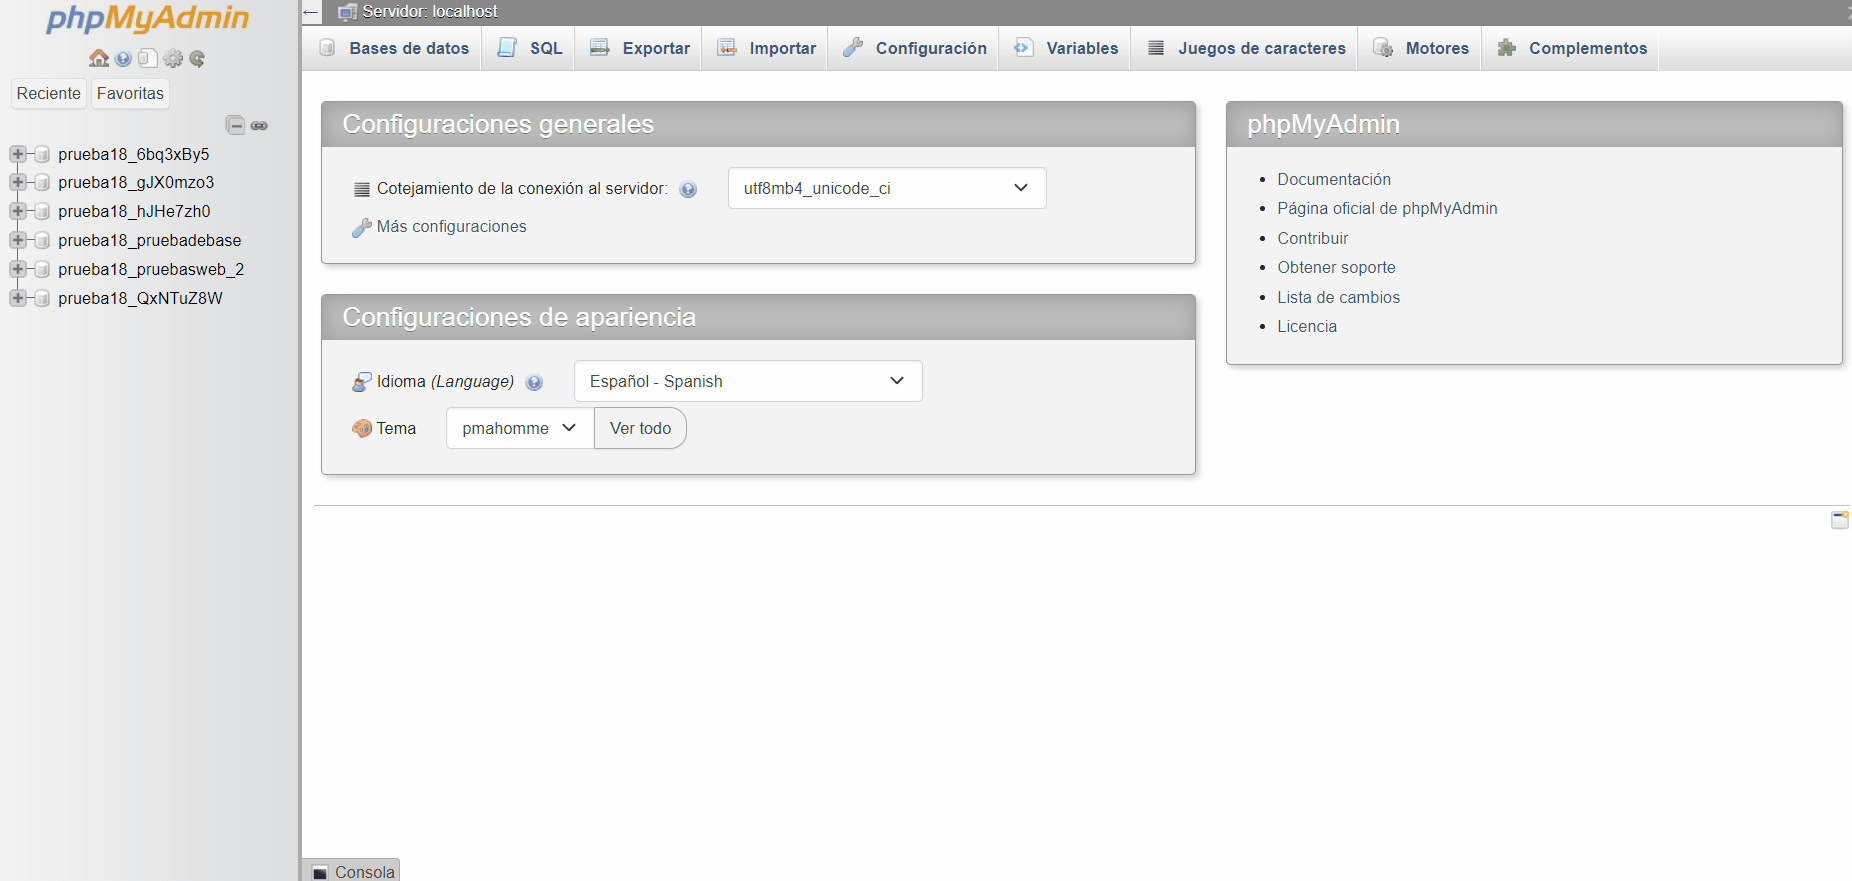This screenshot has height=881, width=1852.
Task: Open the utf8mb4_unicode_ci collation dropdown
Action: pos(886,188)
